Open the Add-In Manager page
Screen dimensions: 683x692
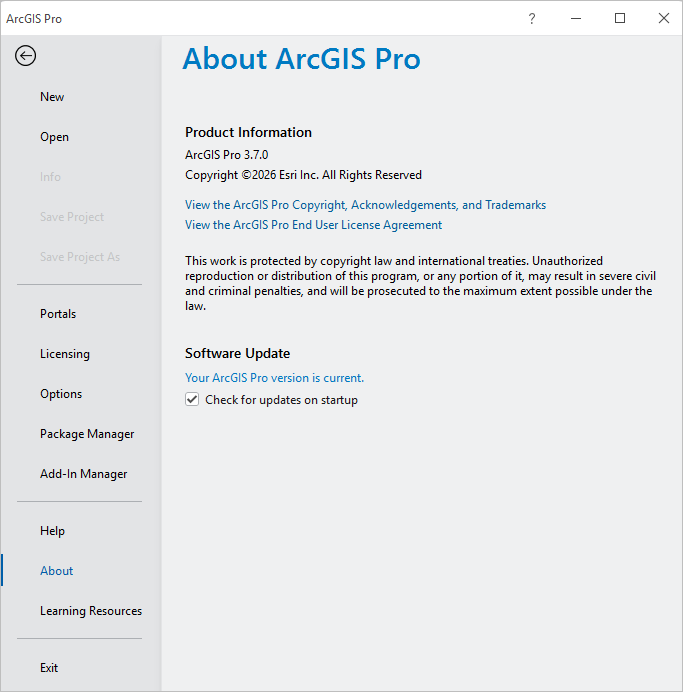tap(83, 474)
